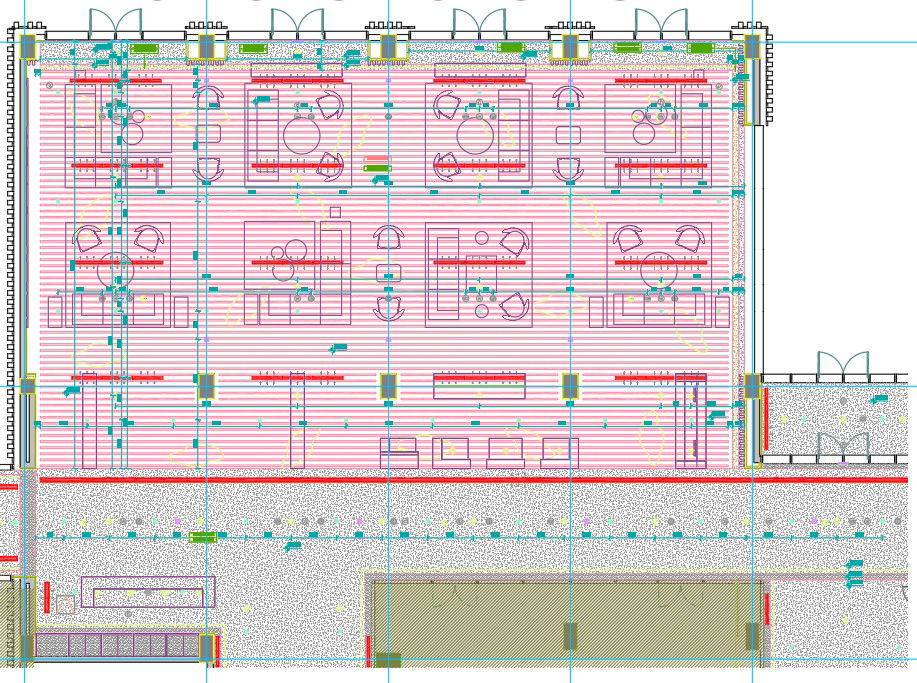Click the red and green tag pair mid-floor
917x683 pixels.
(376, 164)
